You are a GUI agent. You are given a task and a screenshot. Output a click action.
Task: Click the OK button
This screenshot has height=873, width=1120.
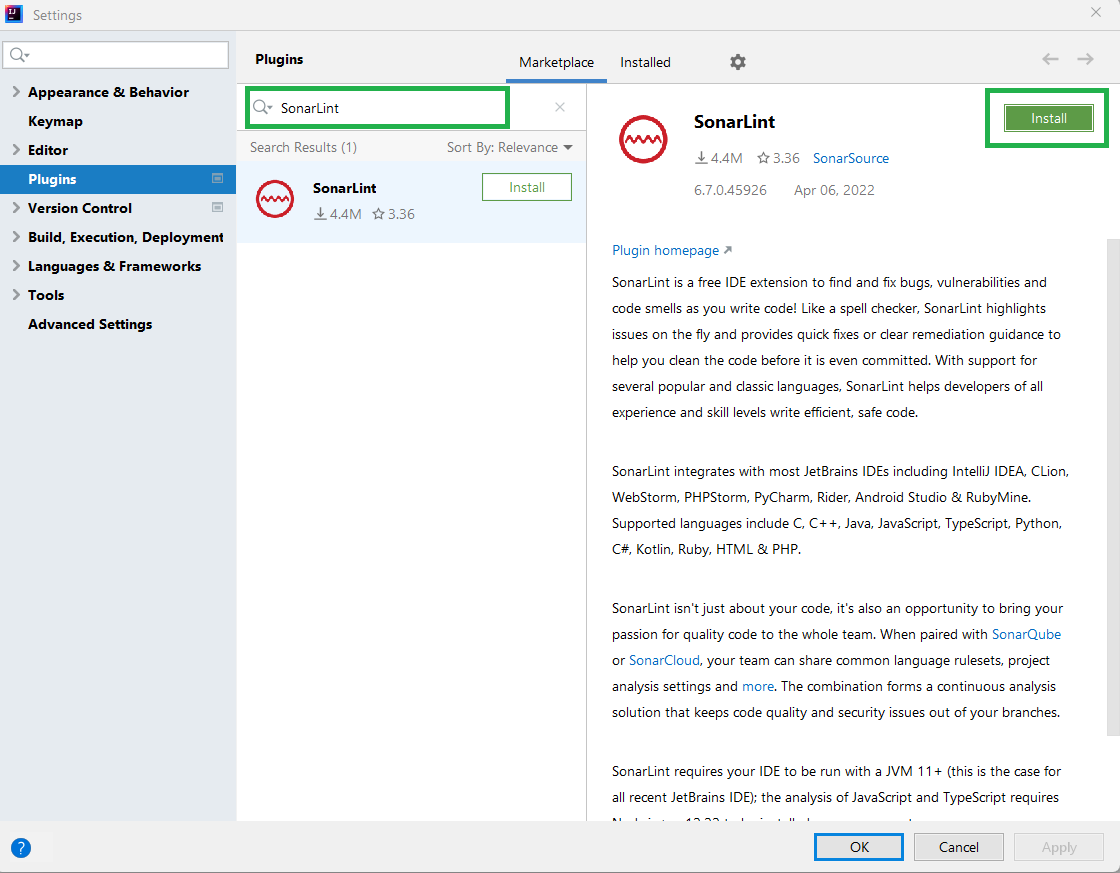click(x=859, y=847)
